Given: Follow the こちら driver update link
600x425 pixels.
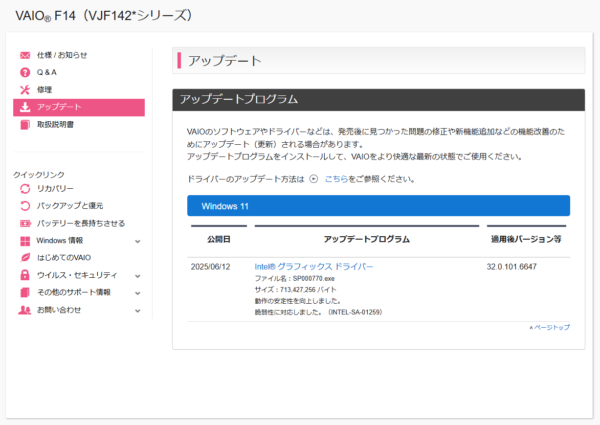Looking at the screenshot, I should [336, 179].
